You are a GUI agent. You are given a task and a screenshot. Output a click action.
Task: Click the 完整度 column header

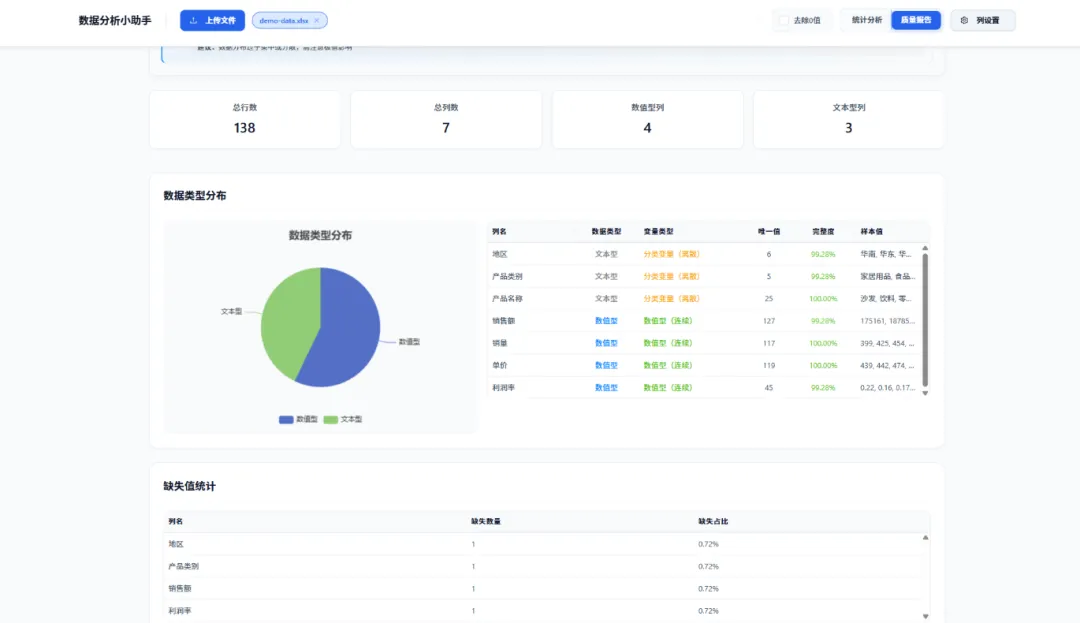click(x=823, y=231)
